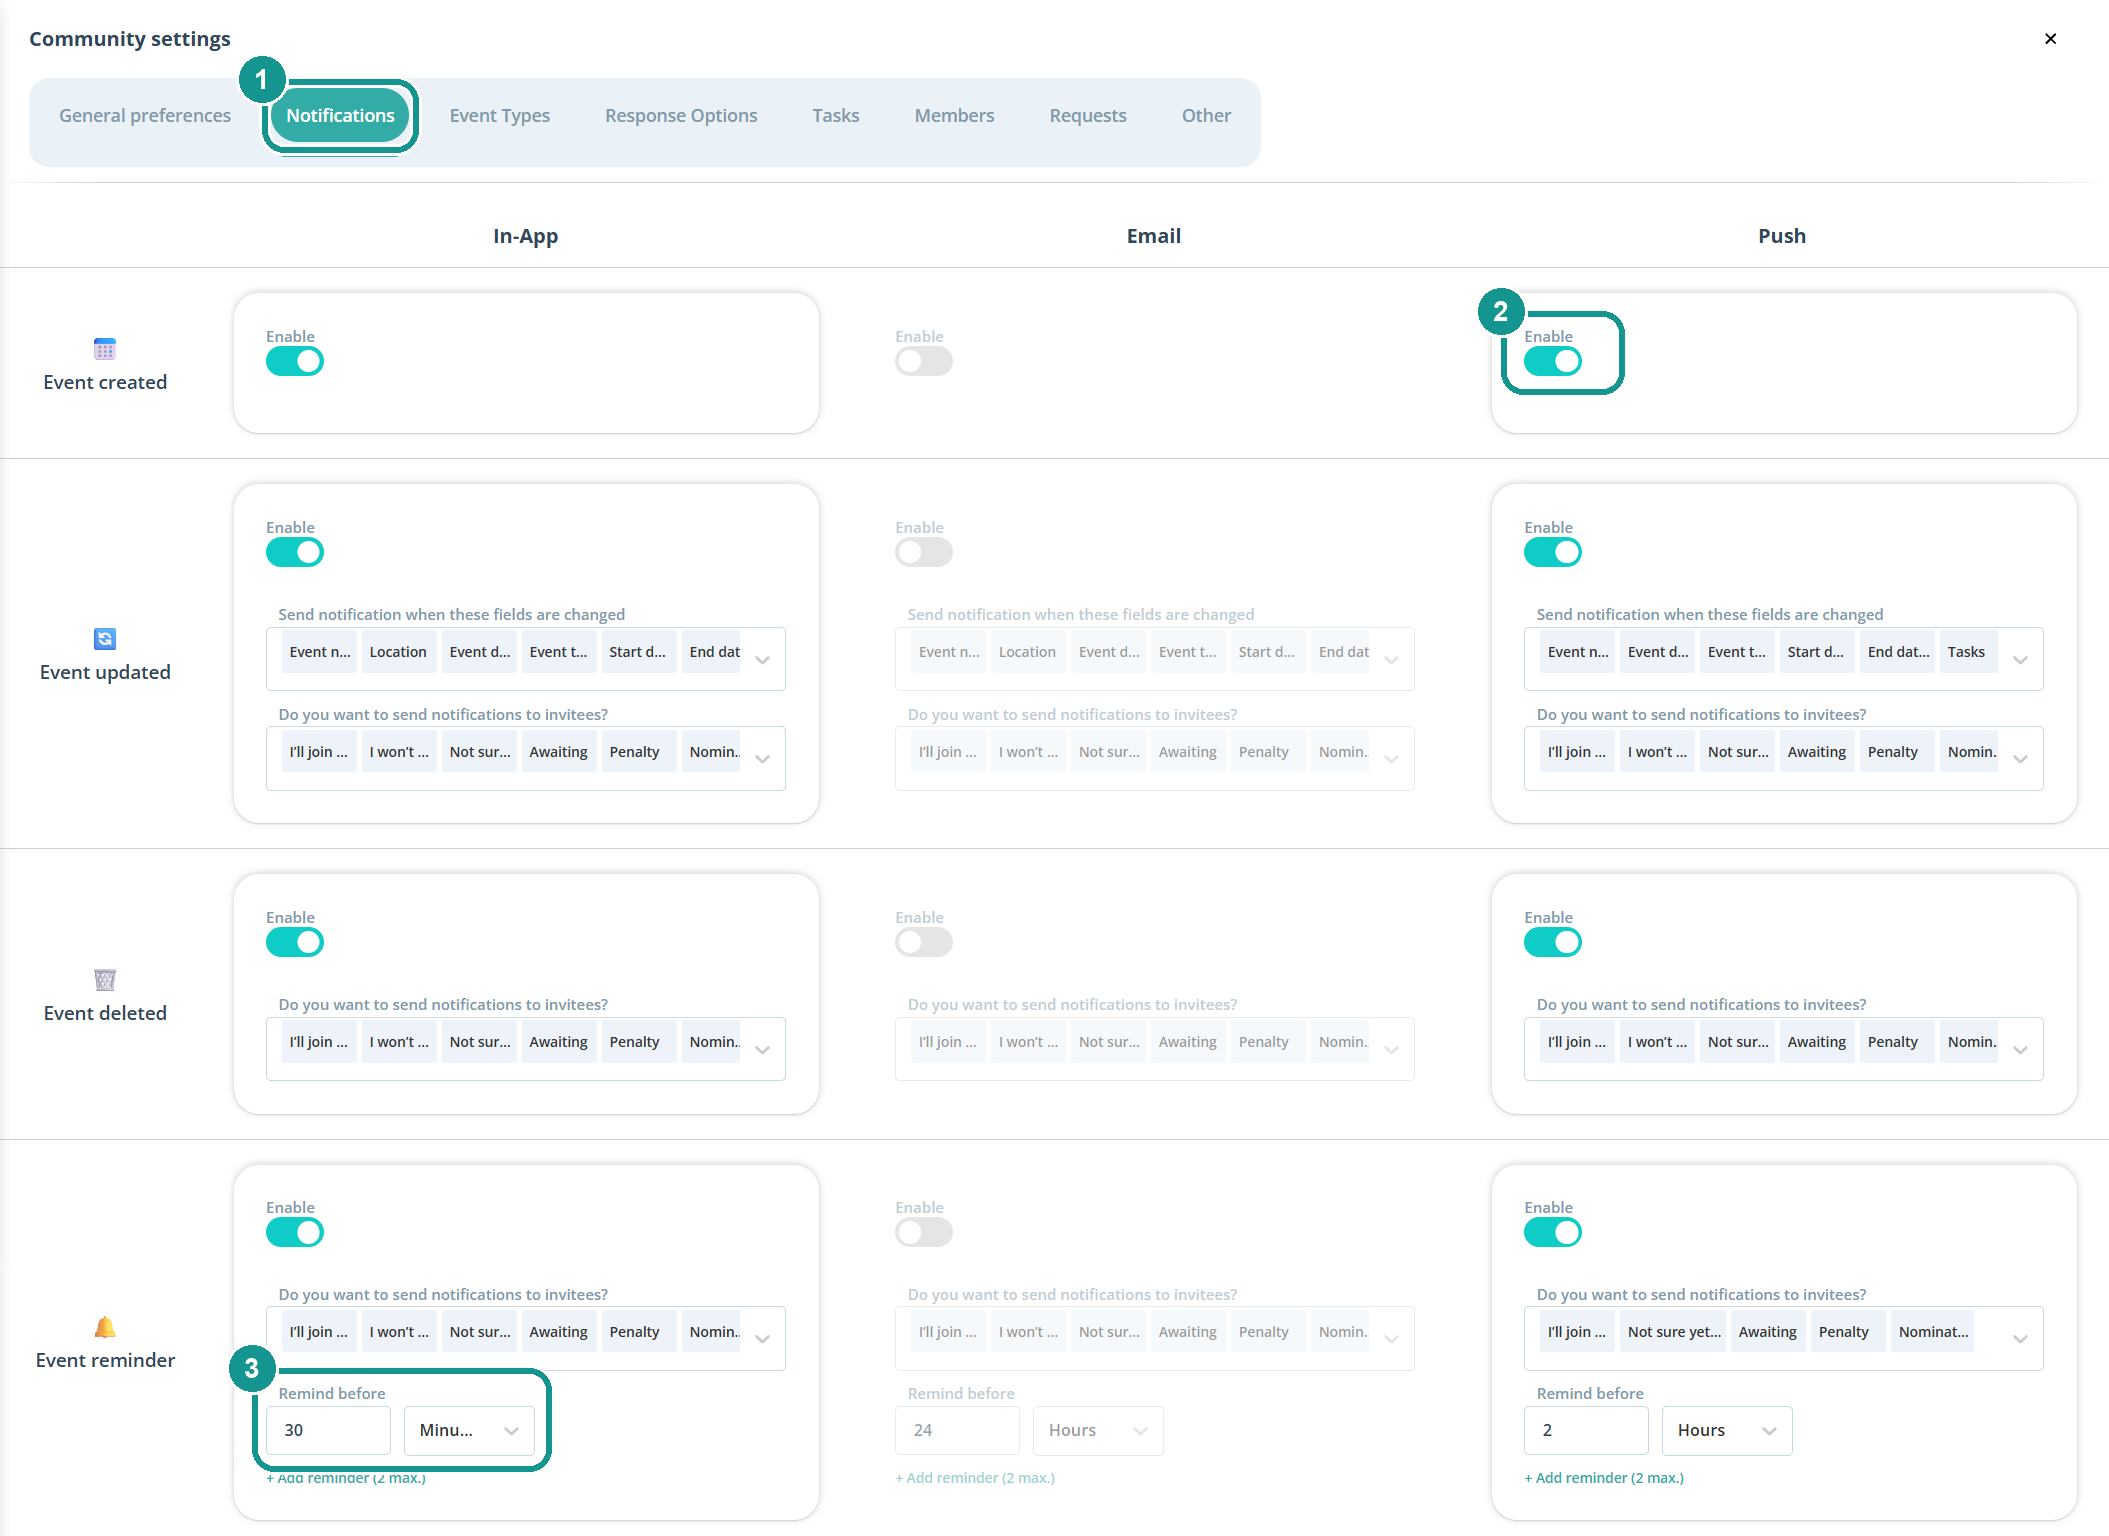Toggle Push enable for Event updated

[x=1553, y=553]
